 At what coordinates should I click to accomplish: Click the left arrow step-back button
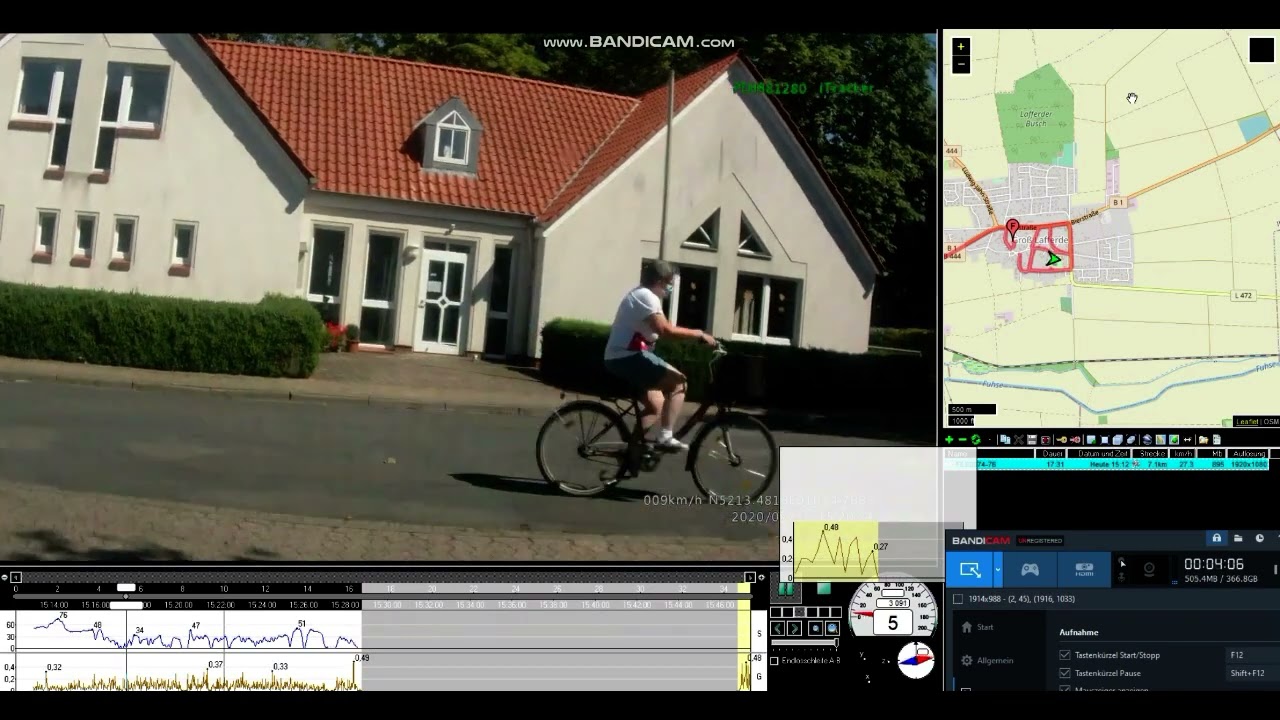click(x=778, y=628)
